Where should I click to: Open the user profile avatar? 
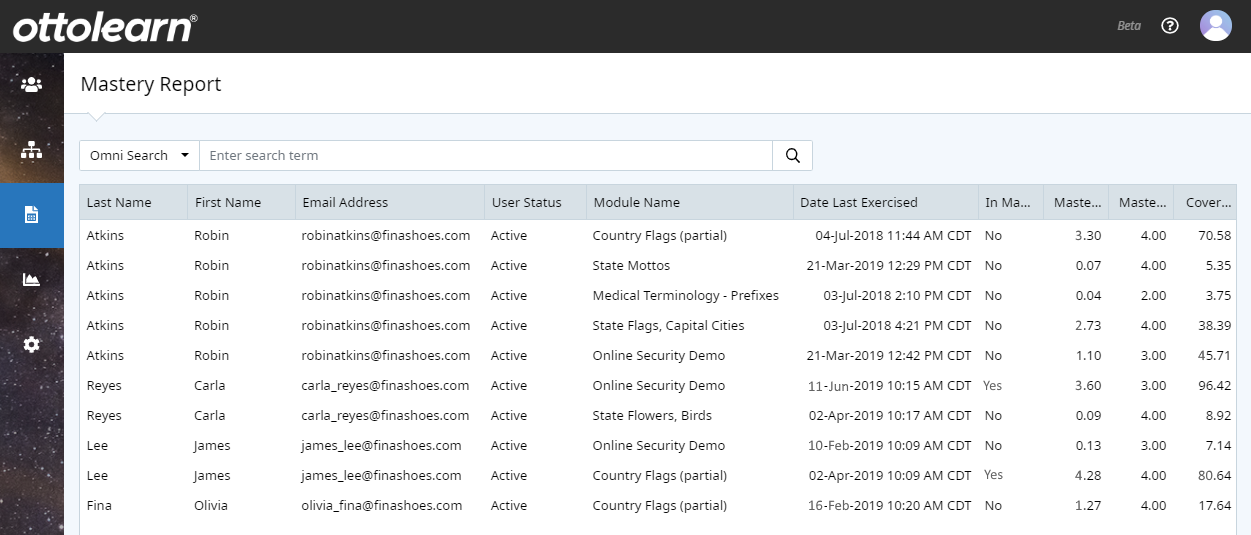pos(1216,26)
